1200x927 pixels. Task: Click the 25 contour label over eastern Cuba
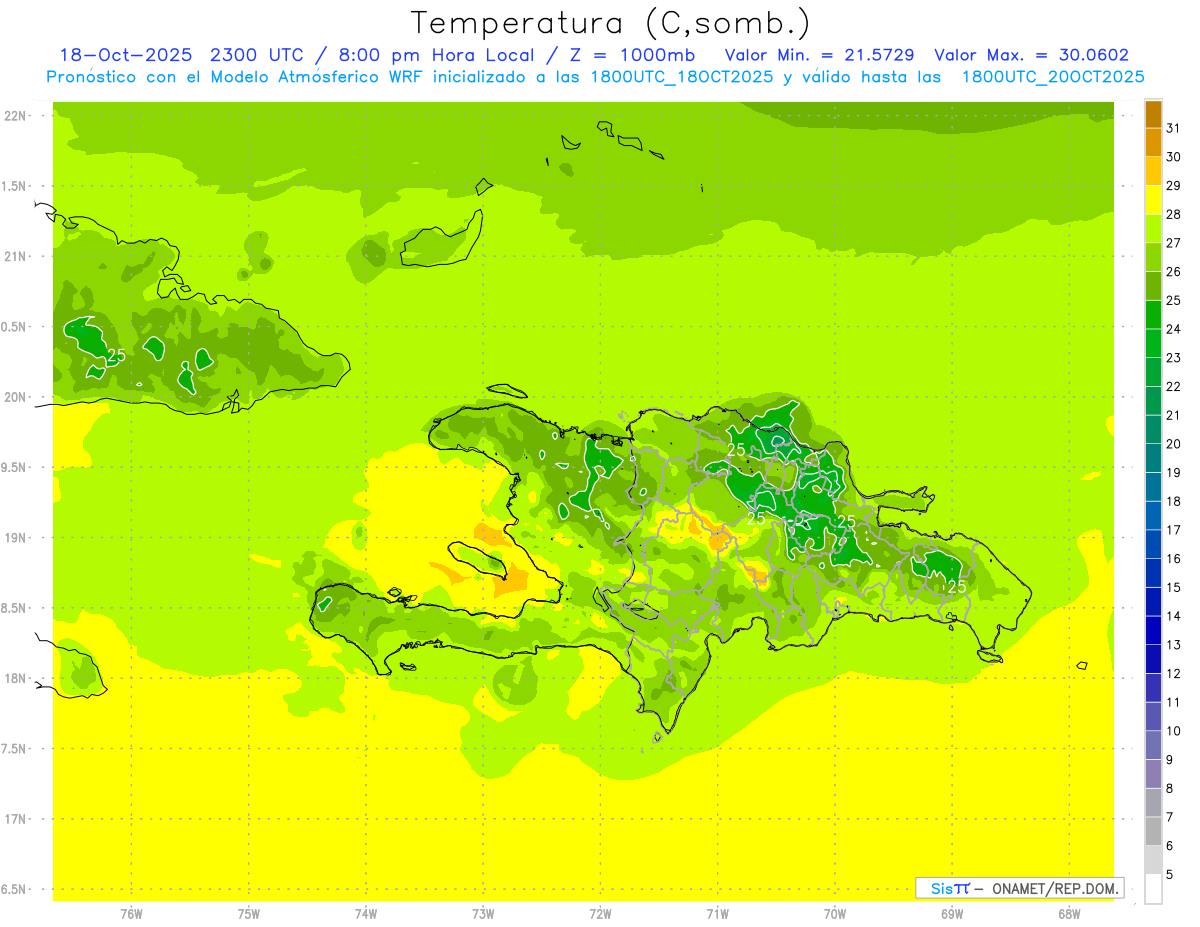click(x=117, y=355)
